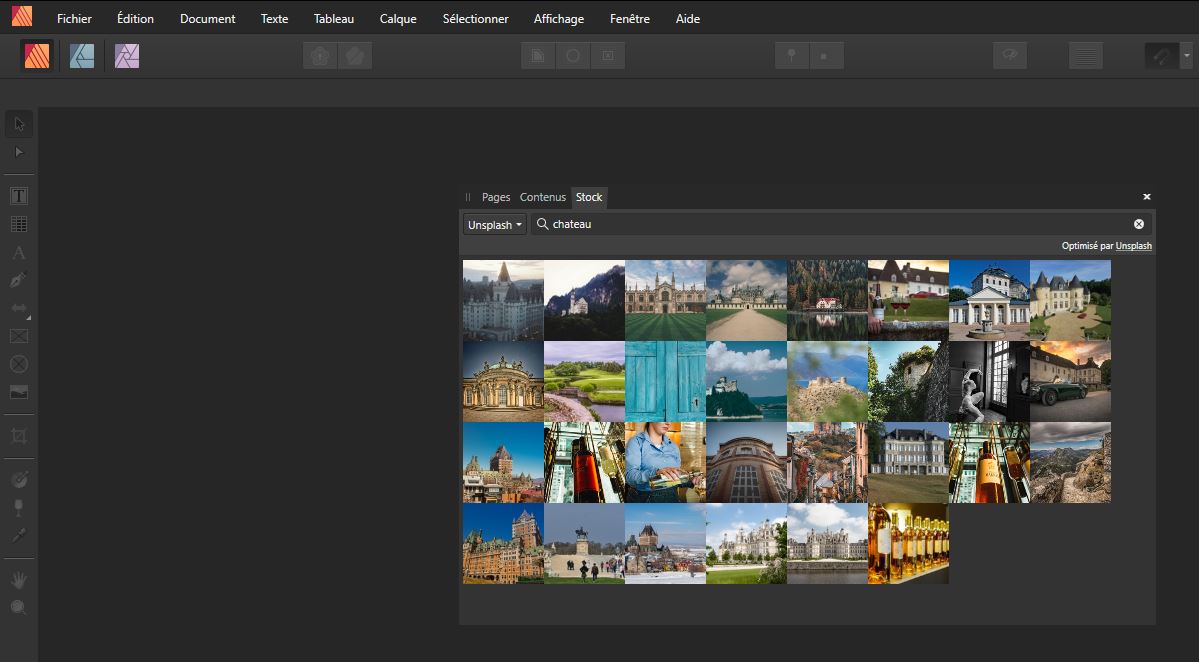
Task: Open the Fichier menu
Action: tap(74, 18)
